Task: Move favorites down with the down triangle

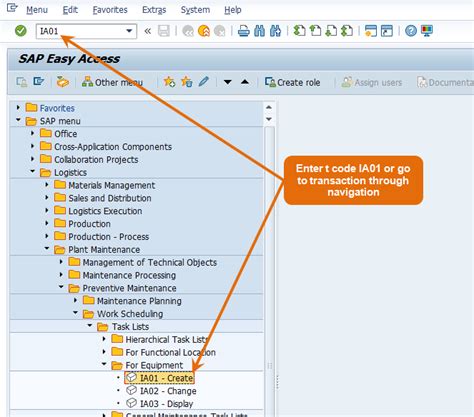Action: tap(228, 82)
